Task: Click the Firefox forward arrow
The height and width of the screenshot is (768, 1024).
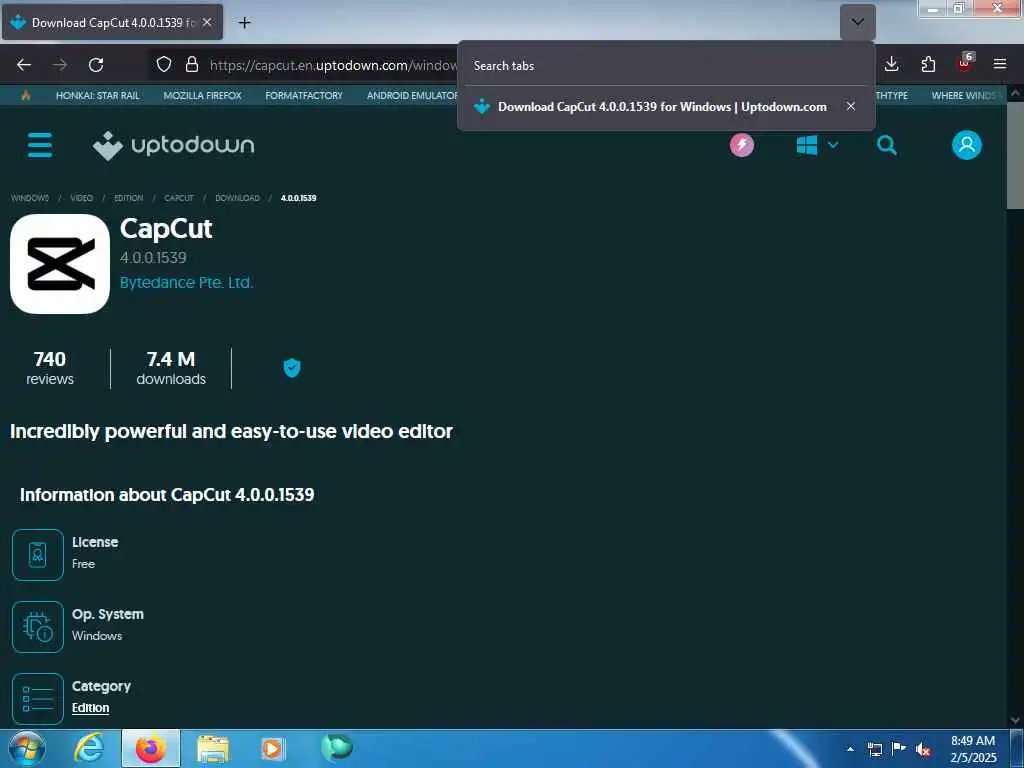Action: click(60, 65)
